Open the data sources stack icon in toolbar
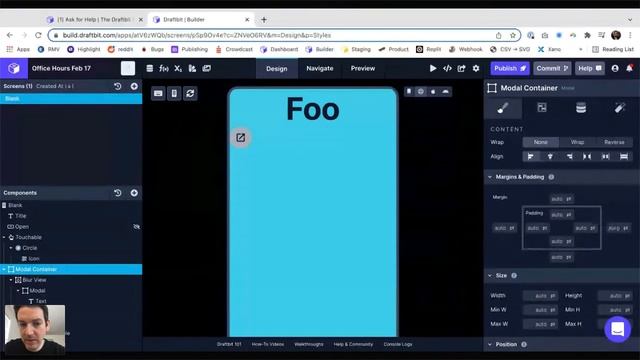The height and width of the screenshot is (360, 640). (150, 69)
